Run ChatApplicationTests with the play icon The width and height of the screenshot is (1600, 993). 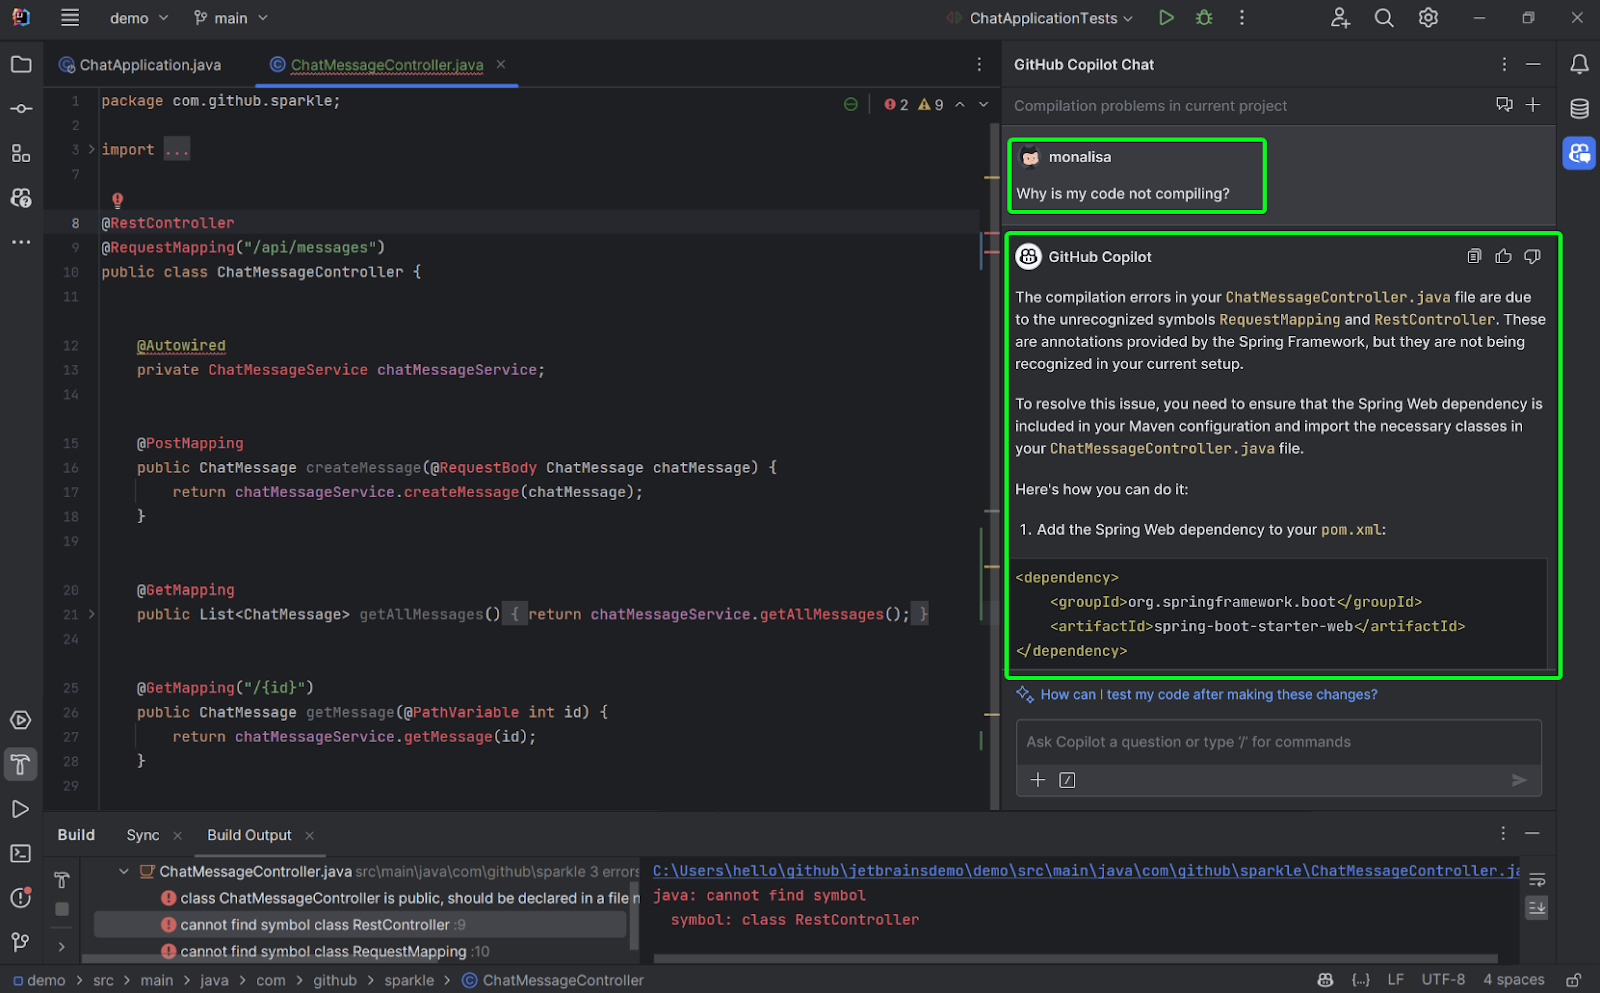tap(1166, 18)
